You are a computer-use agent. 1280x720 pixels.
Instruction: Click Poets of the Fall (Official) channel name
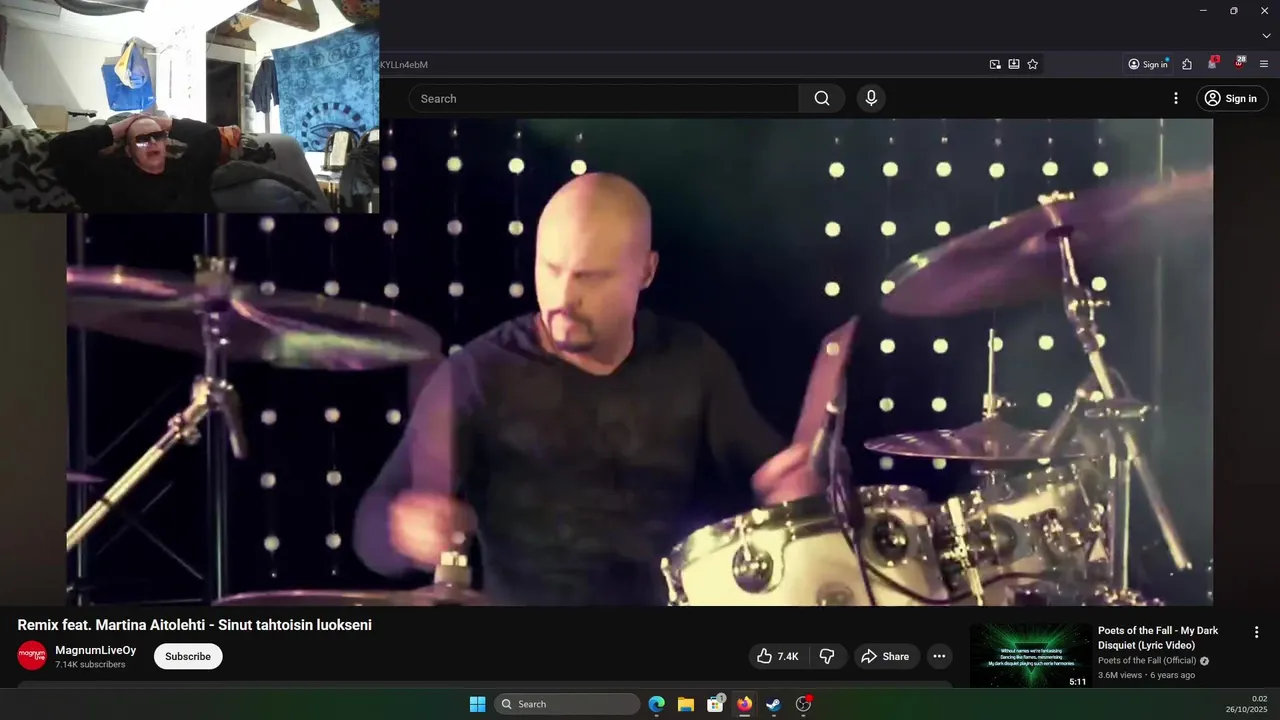(1147, 661)
